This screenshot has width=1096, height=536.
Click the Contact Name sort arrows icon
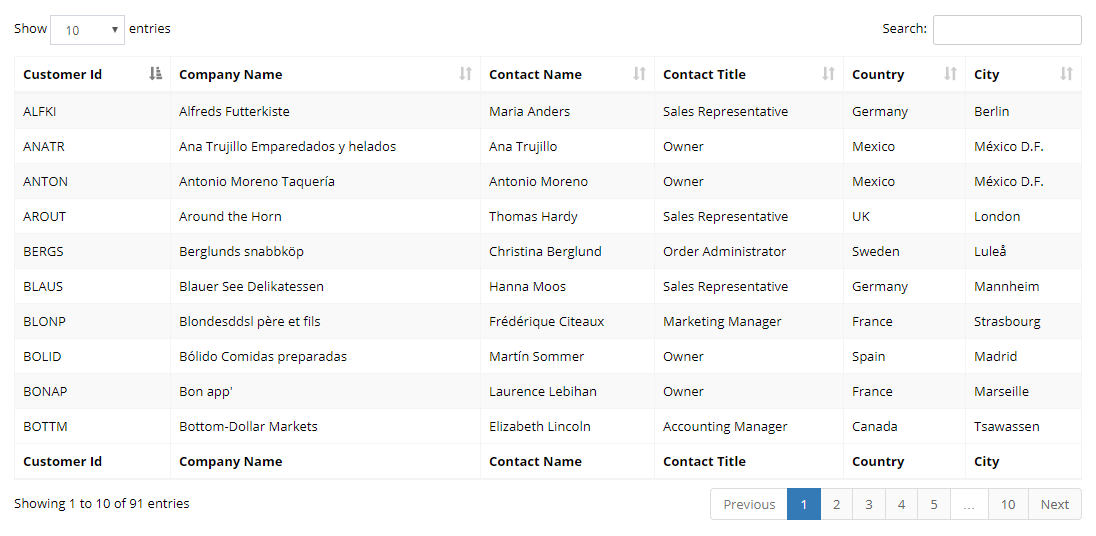pyautogui.click(x=639, y=74)
